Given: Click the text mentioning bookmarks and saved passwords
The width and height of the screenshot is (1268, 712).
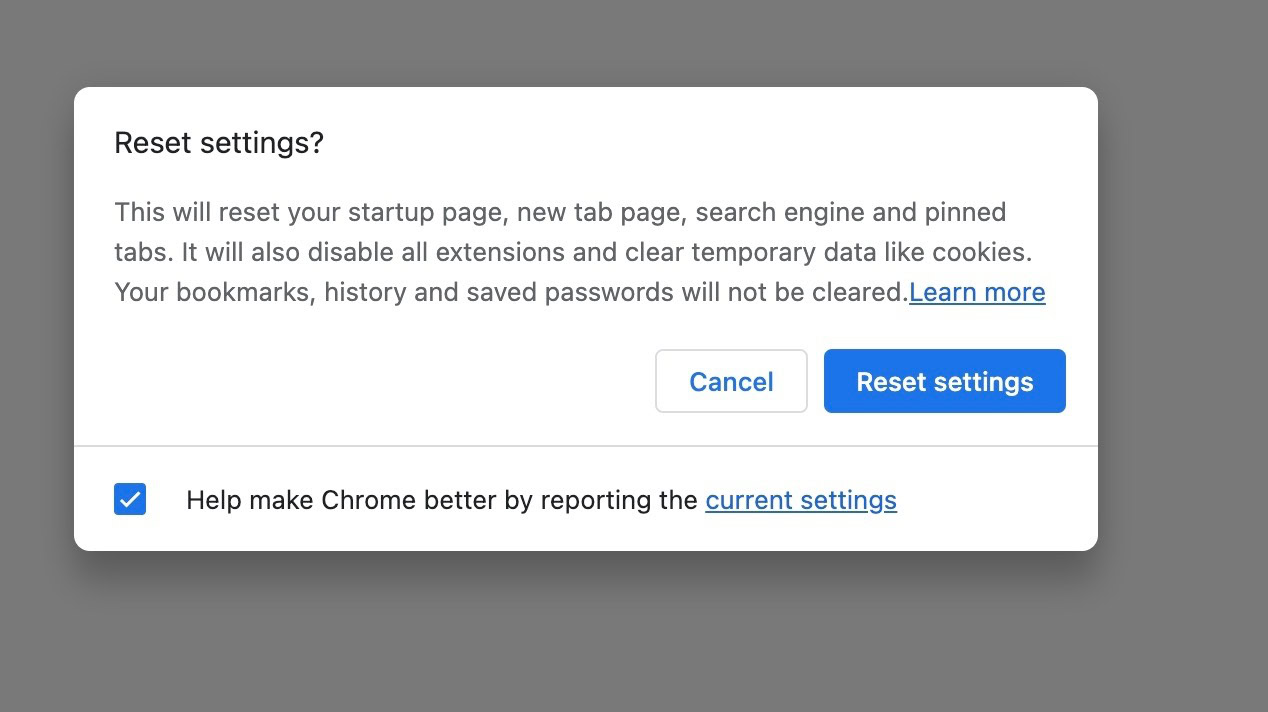Looking at the screenshot, I should coord(510,292).
